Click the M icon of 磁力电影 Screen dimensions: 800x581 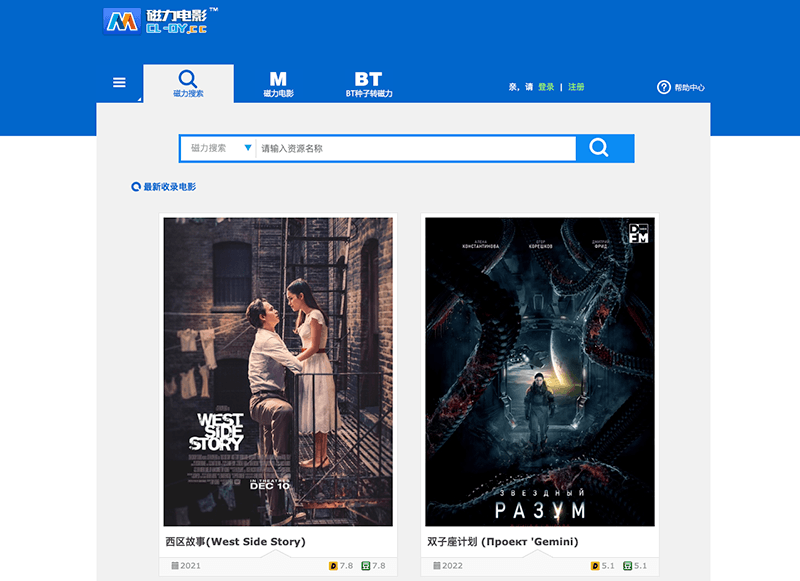point(278,79)
